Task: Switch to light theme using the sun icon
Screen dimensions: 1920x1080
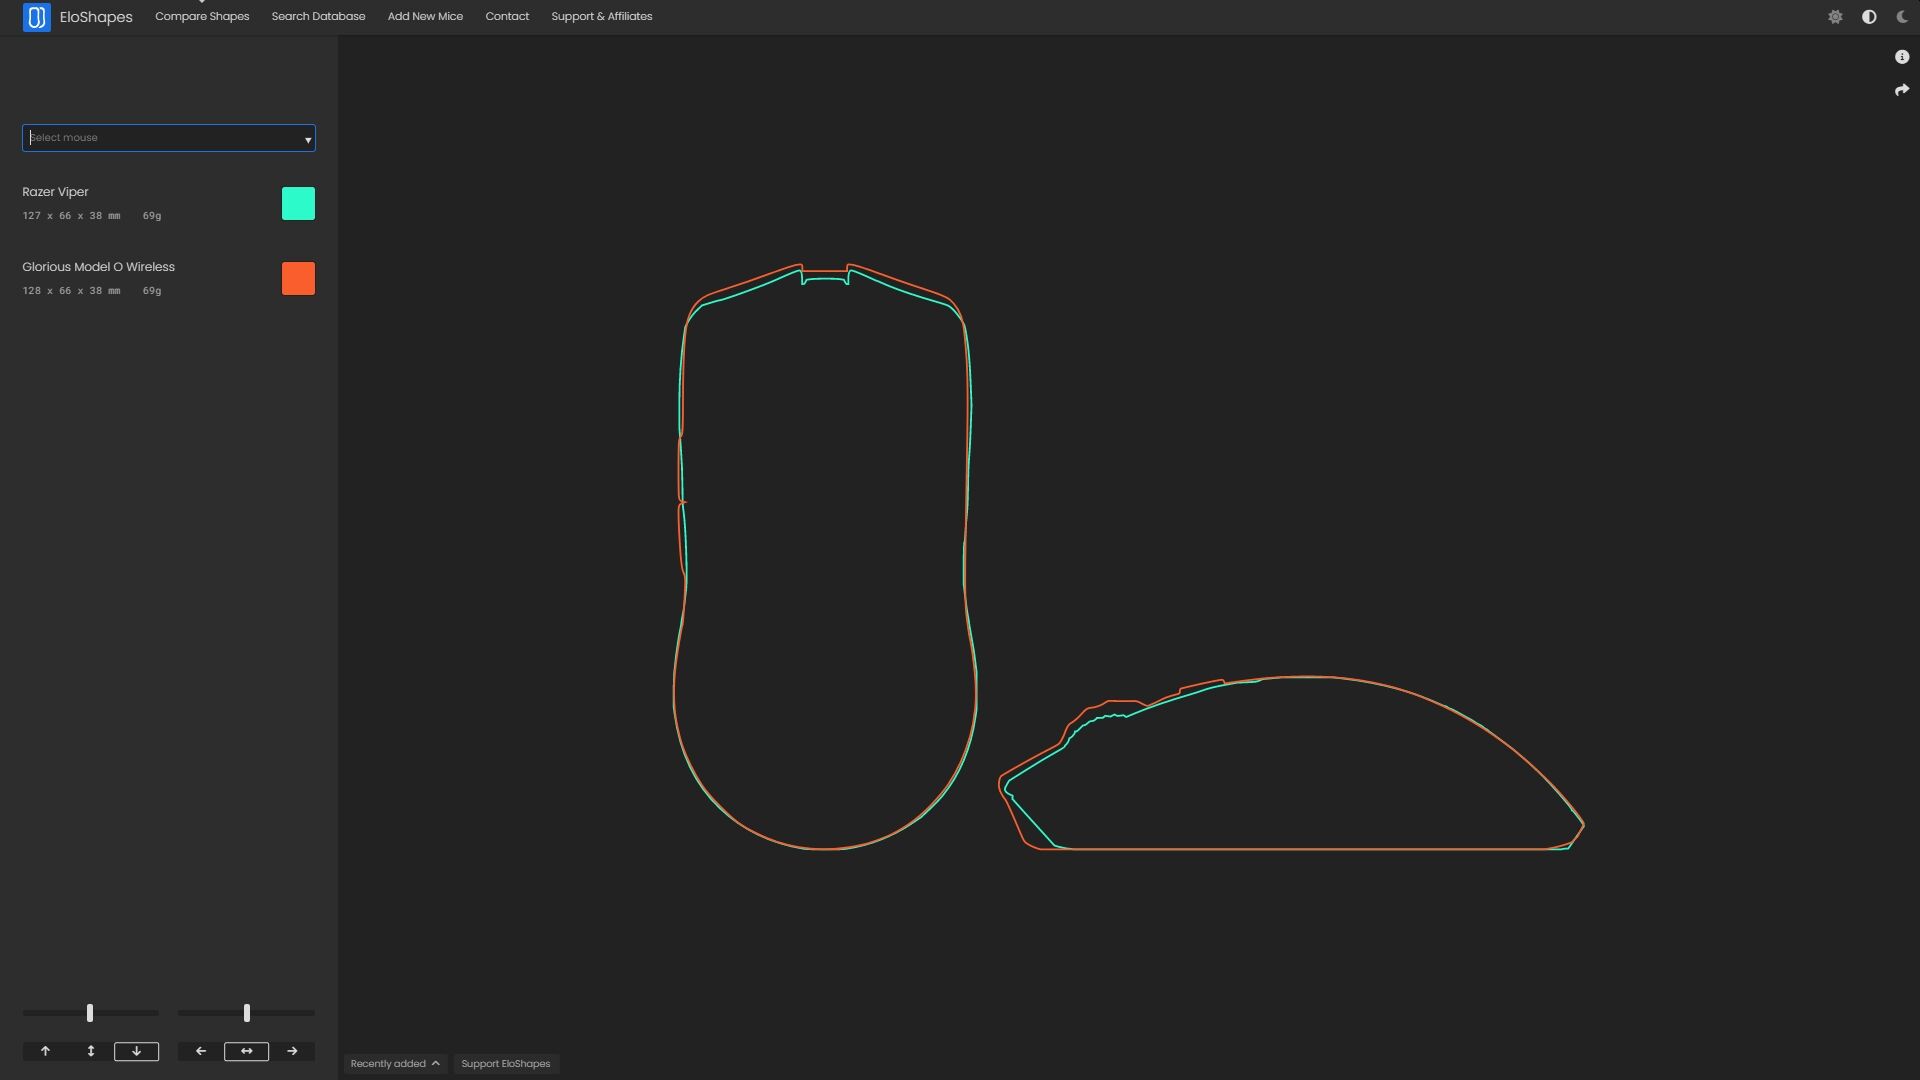Action: coord(1835,17)
